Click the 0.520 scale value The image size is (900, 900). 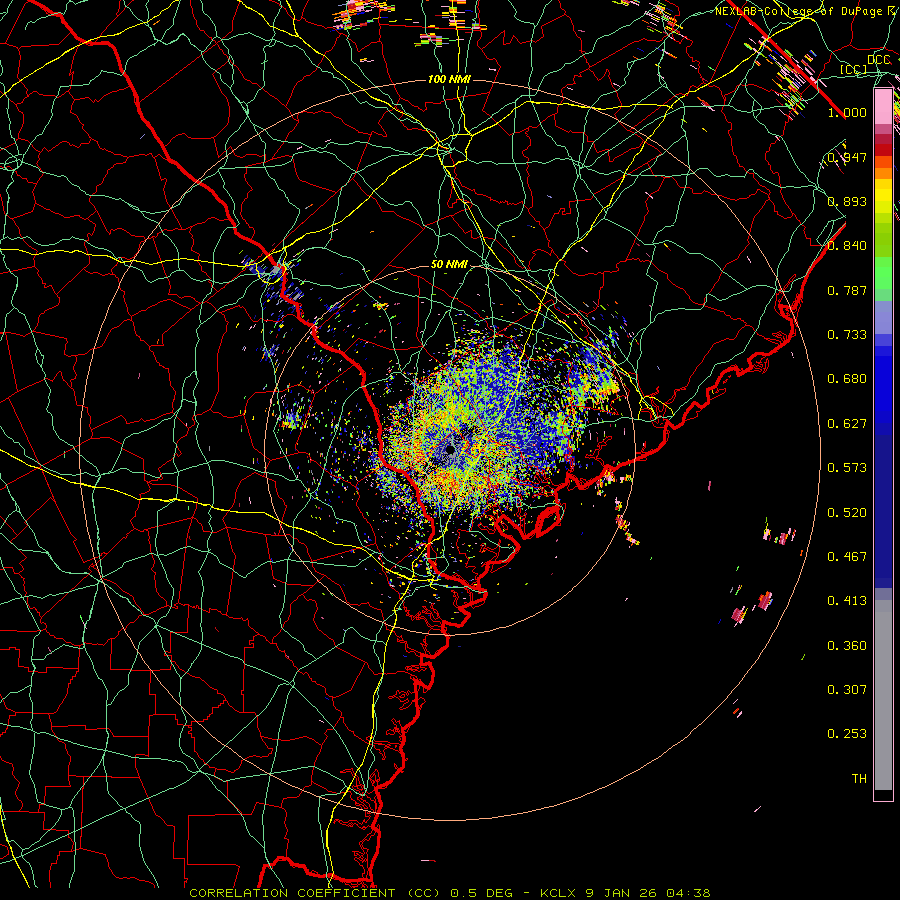pyautogui.click(x=847, y=513)
